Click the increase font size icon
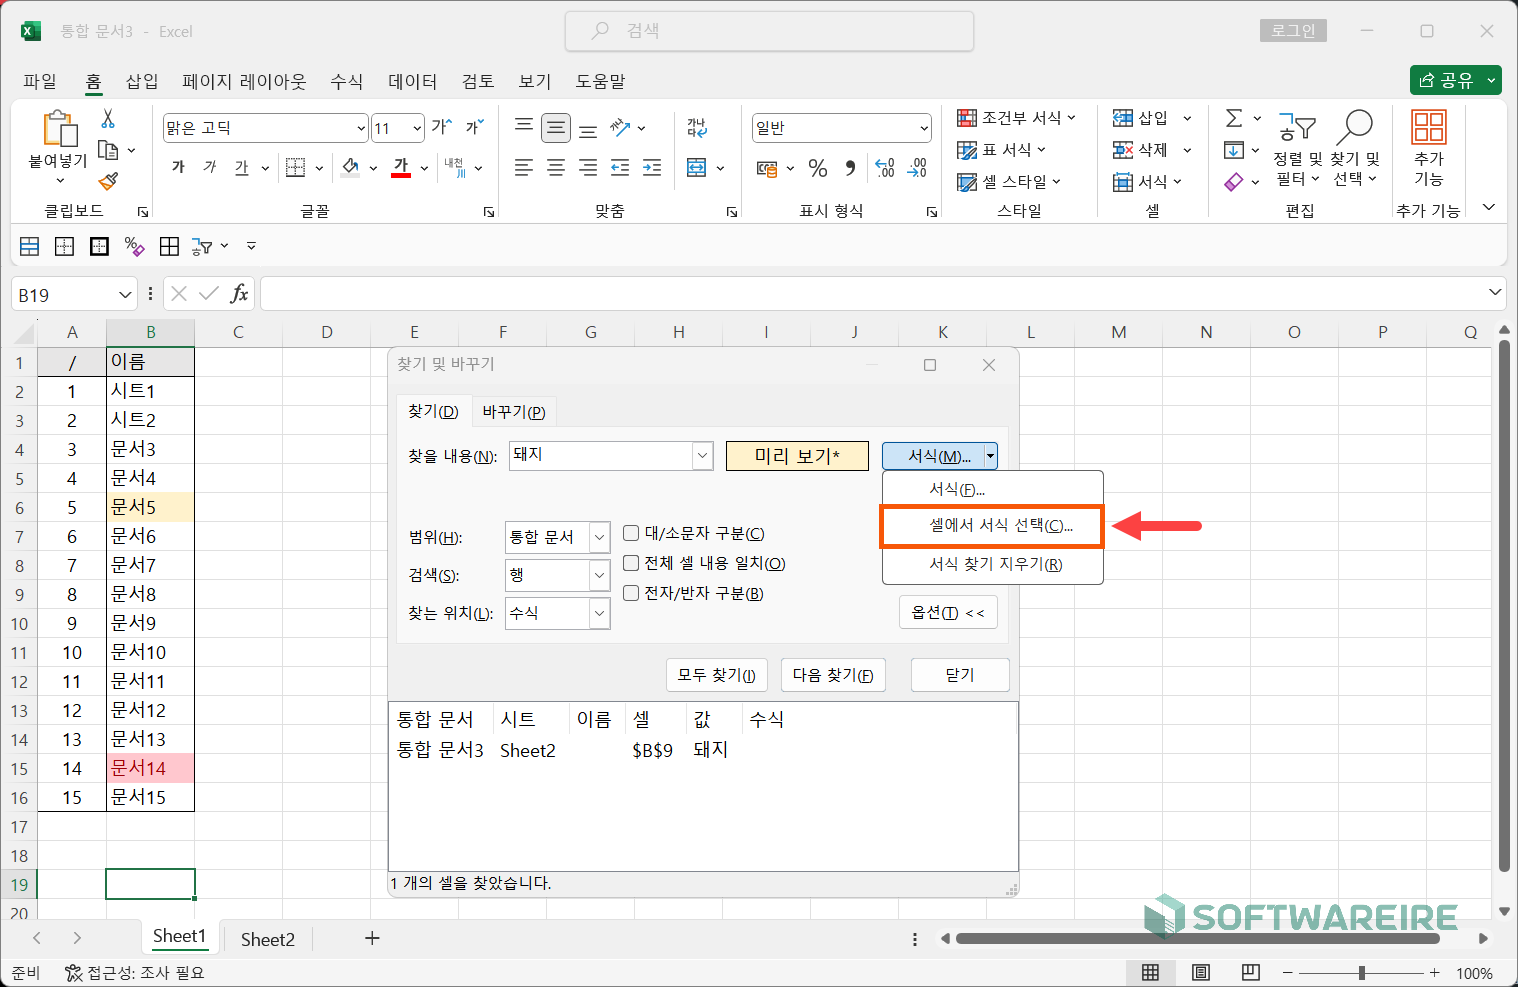Image resolution: width=1518 pixels, height=987 pixels. click(441, 127)
